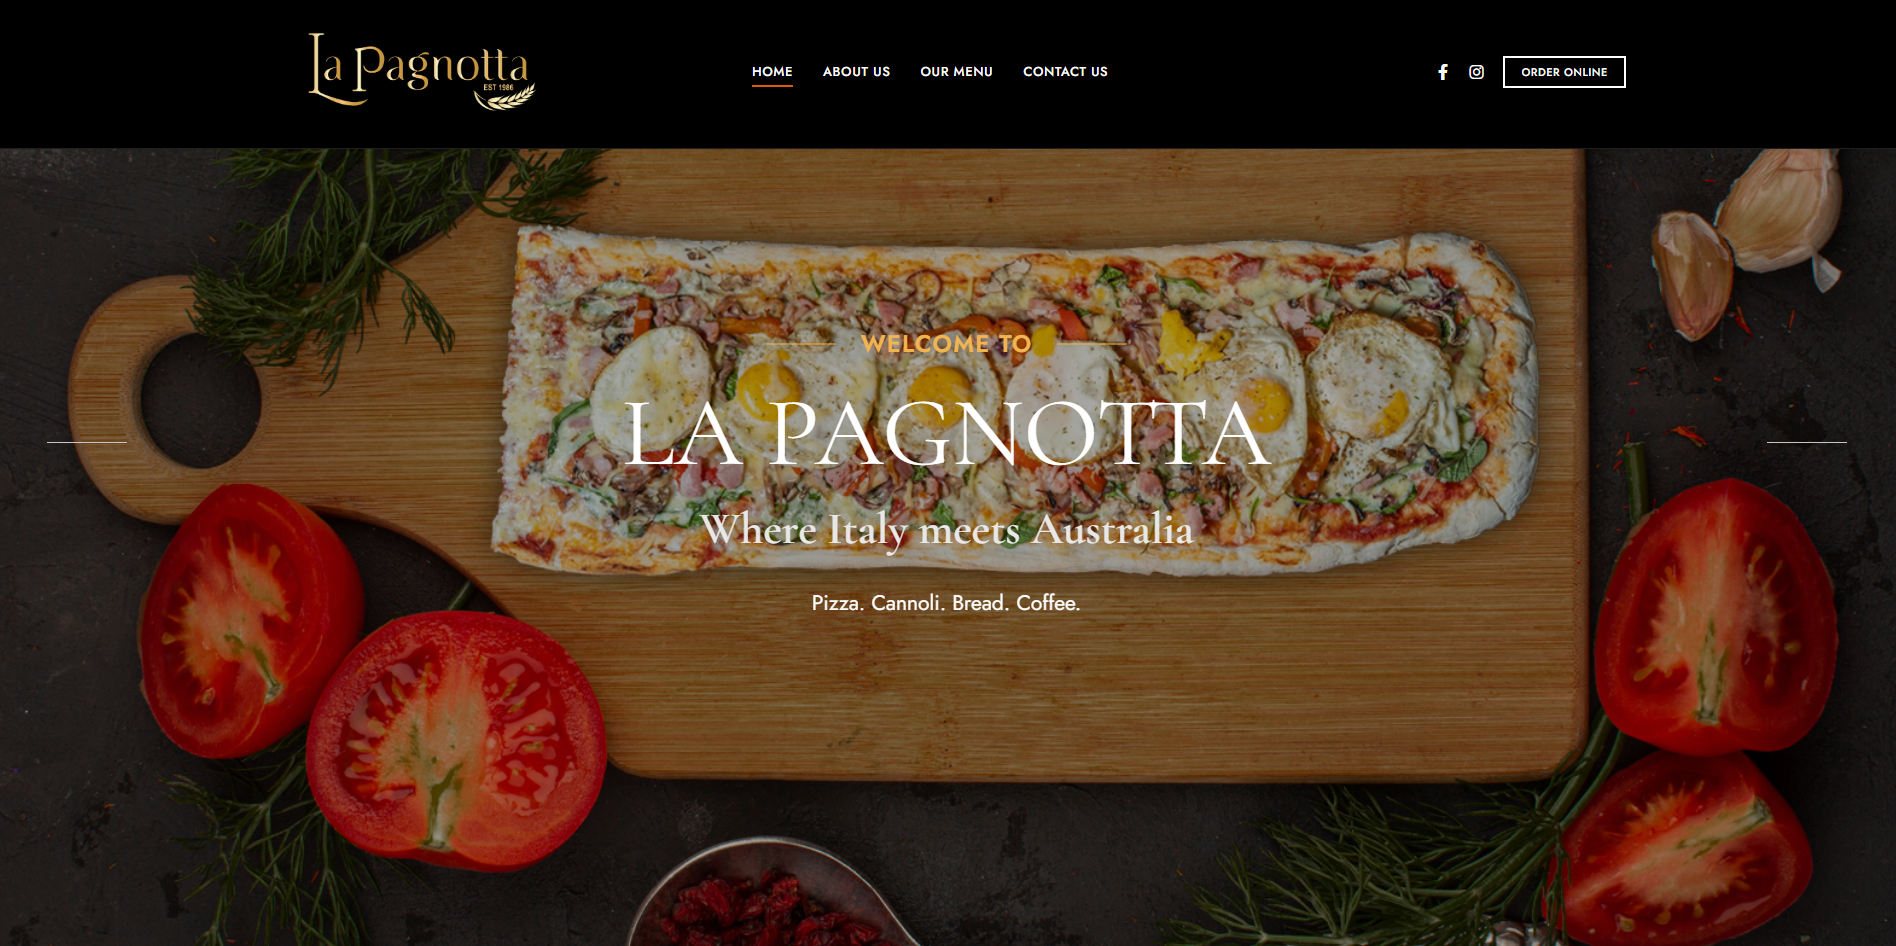Click the LA PAGNOTTA hero heading

(x=946, y=434)
